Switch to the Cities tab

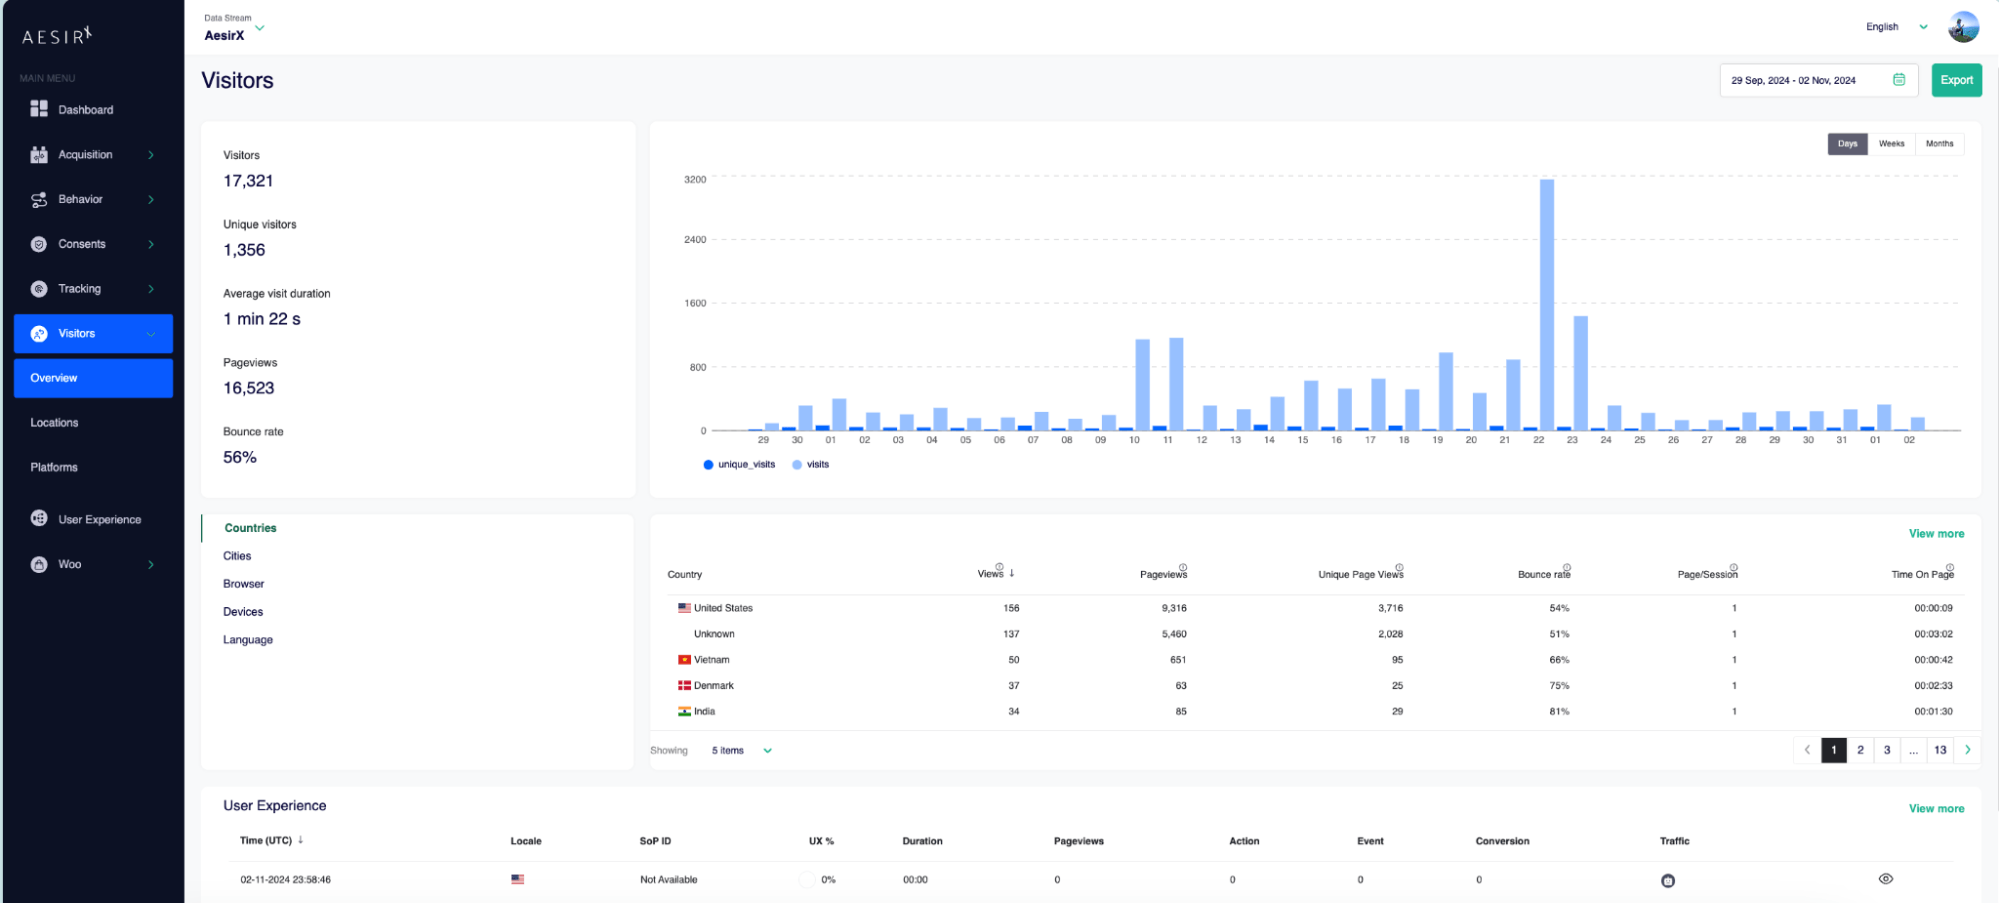coord(237,556)
